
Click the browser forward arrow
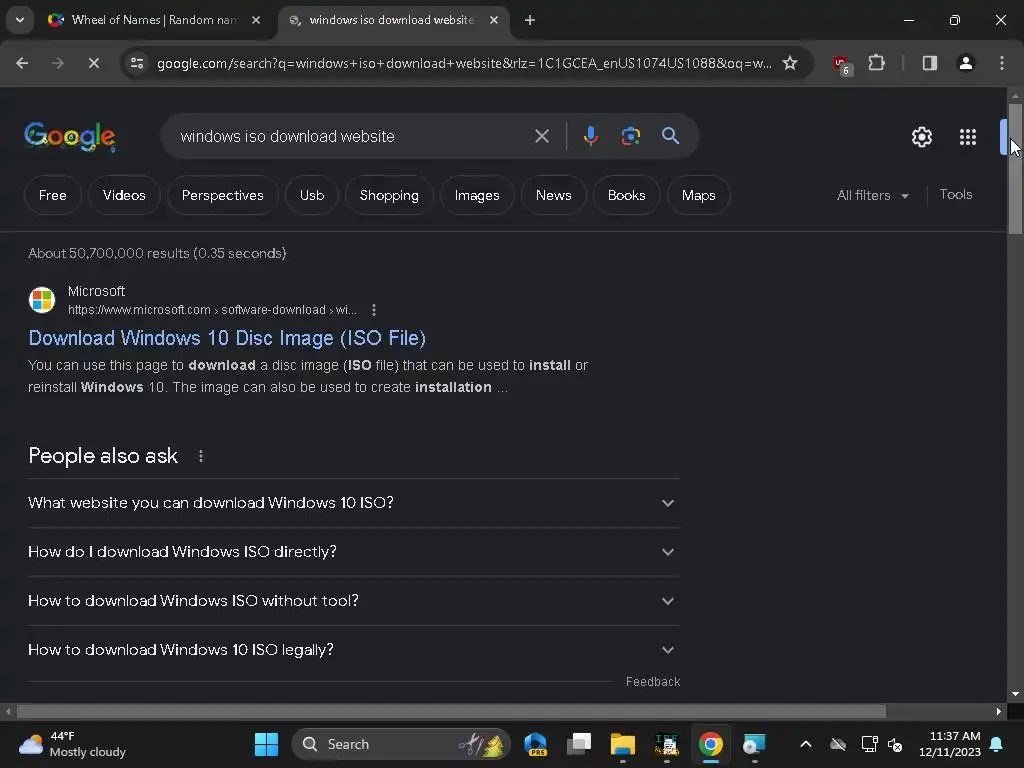pyautogui.click(x=58, y=63)
